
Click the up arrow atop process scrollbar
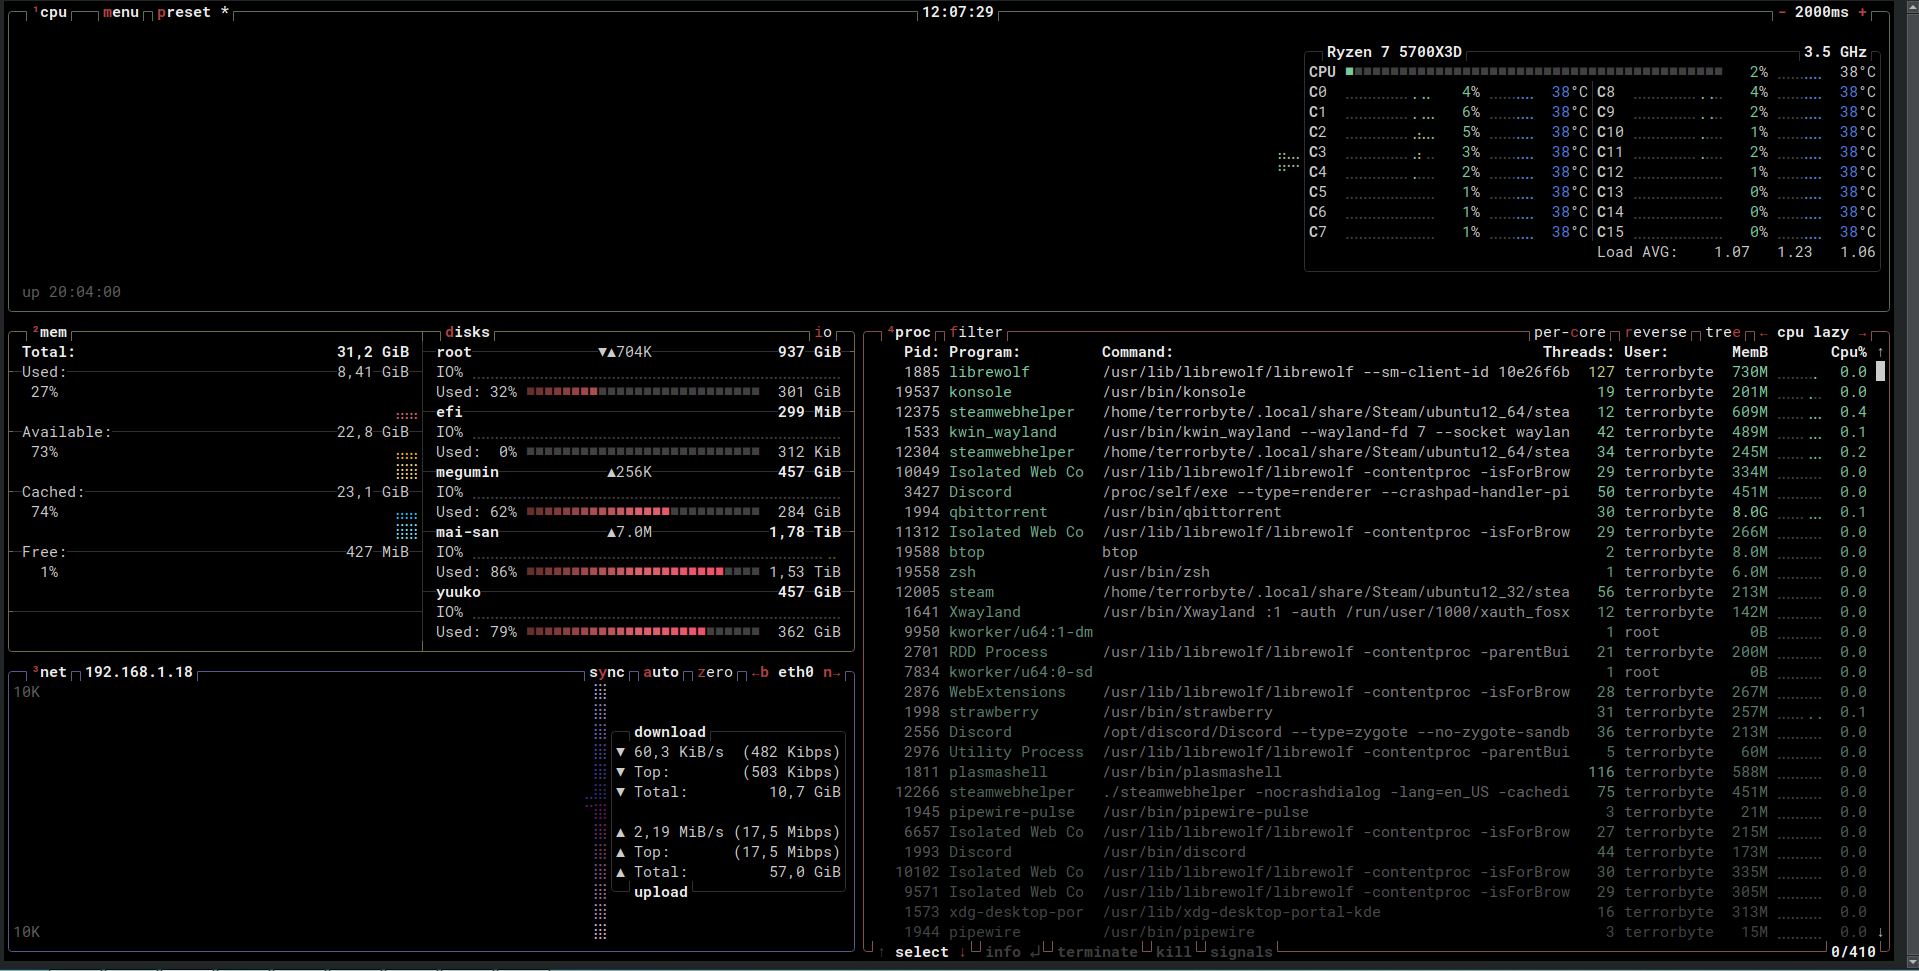click(x=1880, y=352)
